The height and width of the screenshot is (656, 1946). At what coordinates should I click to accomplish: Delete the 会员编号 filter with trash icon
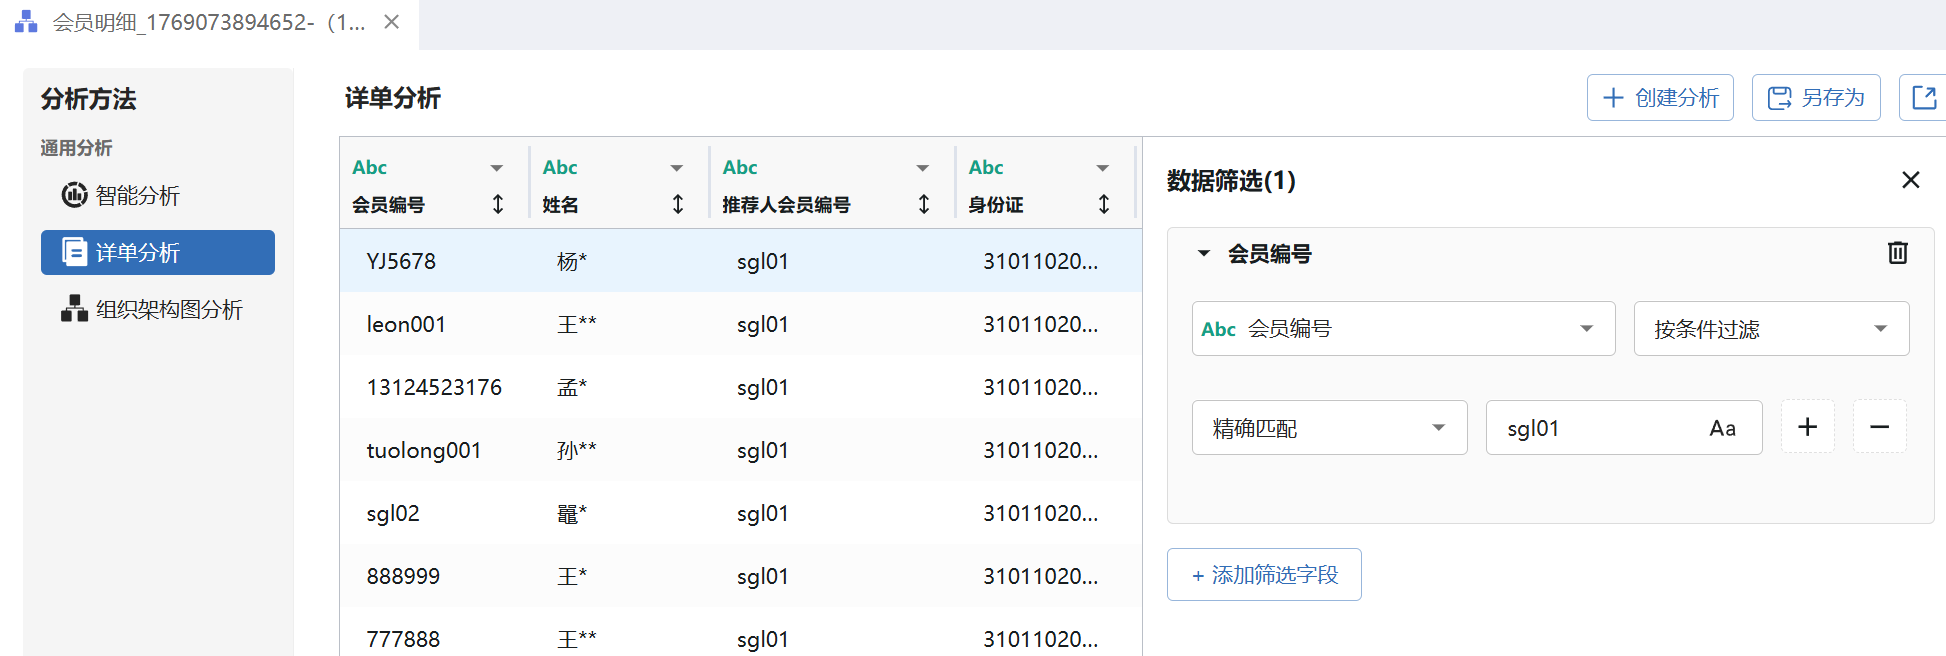(x=1897, y=253)
